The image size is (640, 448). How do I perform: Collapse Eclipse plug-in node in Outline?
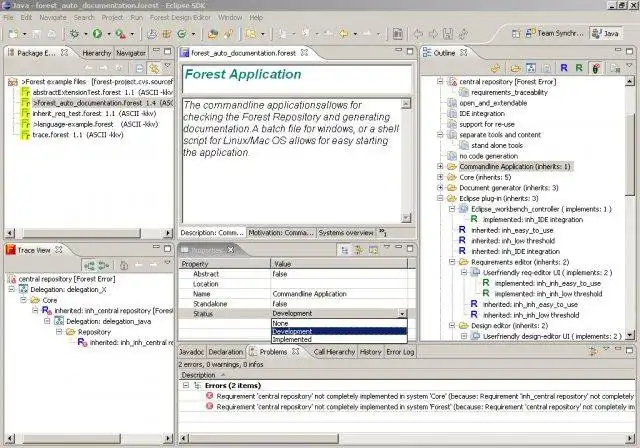coord(440,198)
